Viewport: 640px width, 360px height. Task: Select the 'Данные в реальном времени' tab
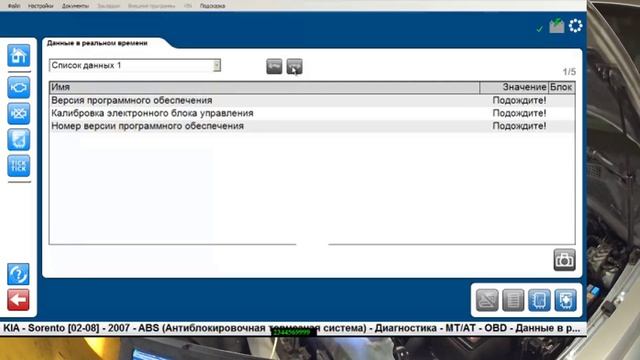pos(97,43)
